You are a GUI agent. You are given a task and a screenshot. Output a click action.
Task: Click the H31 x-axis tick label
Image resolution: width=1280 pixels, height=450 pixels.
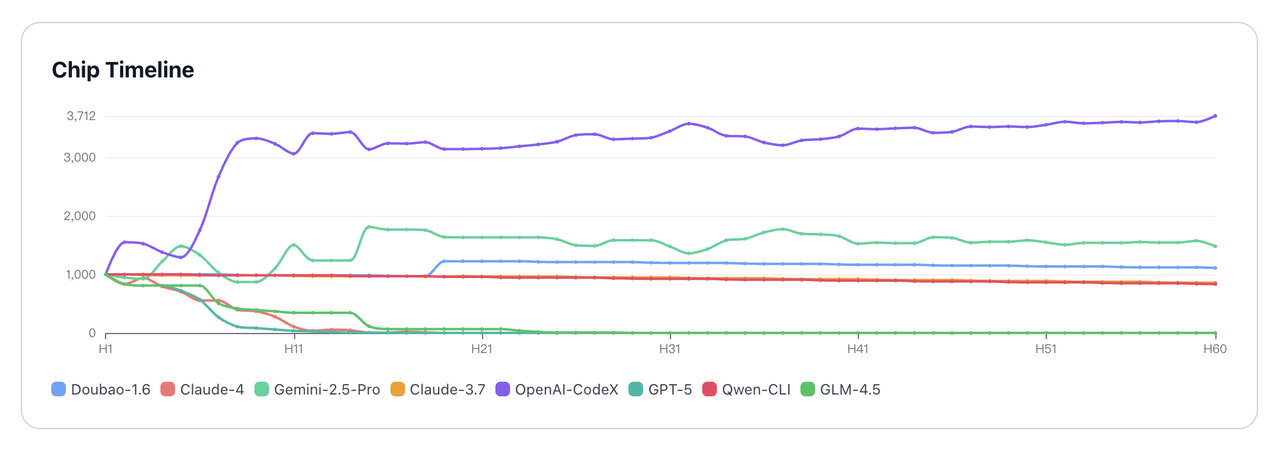click(669, 350)
